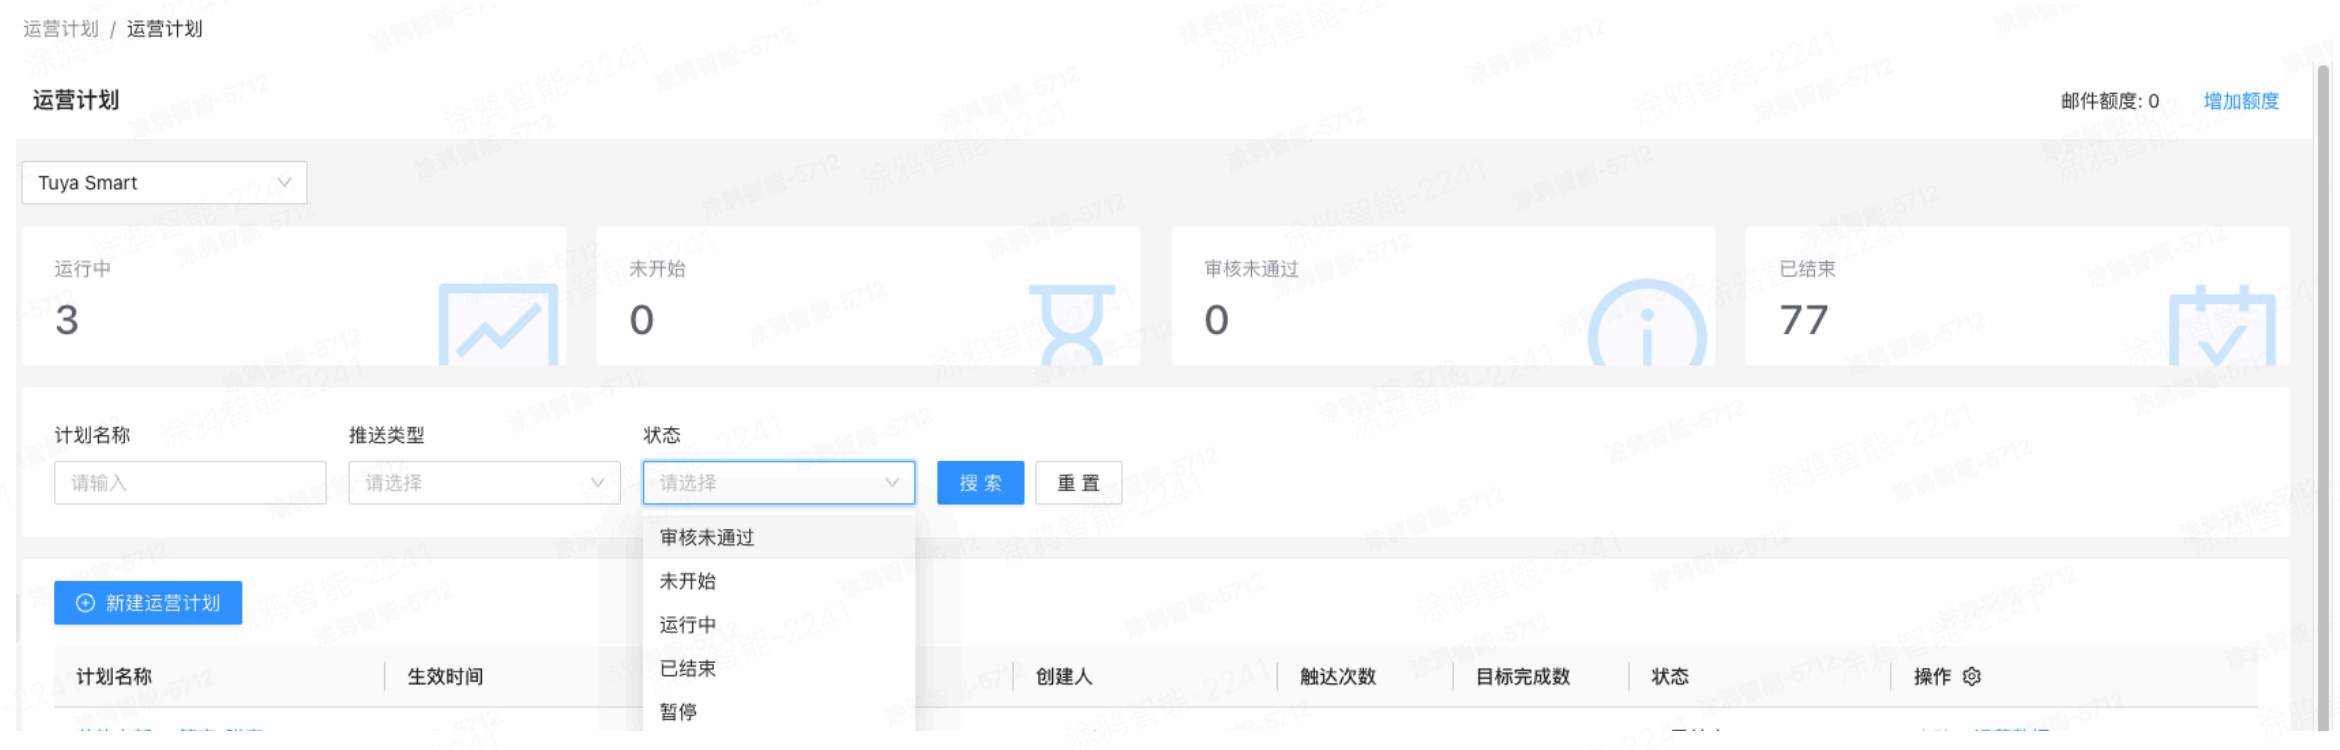Click the 搜索 button
Image resolution: width=2340 pixels, height=750 pixels.
980,483
